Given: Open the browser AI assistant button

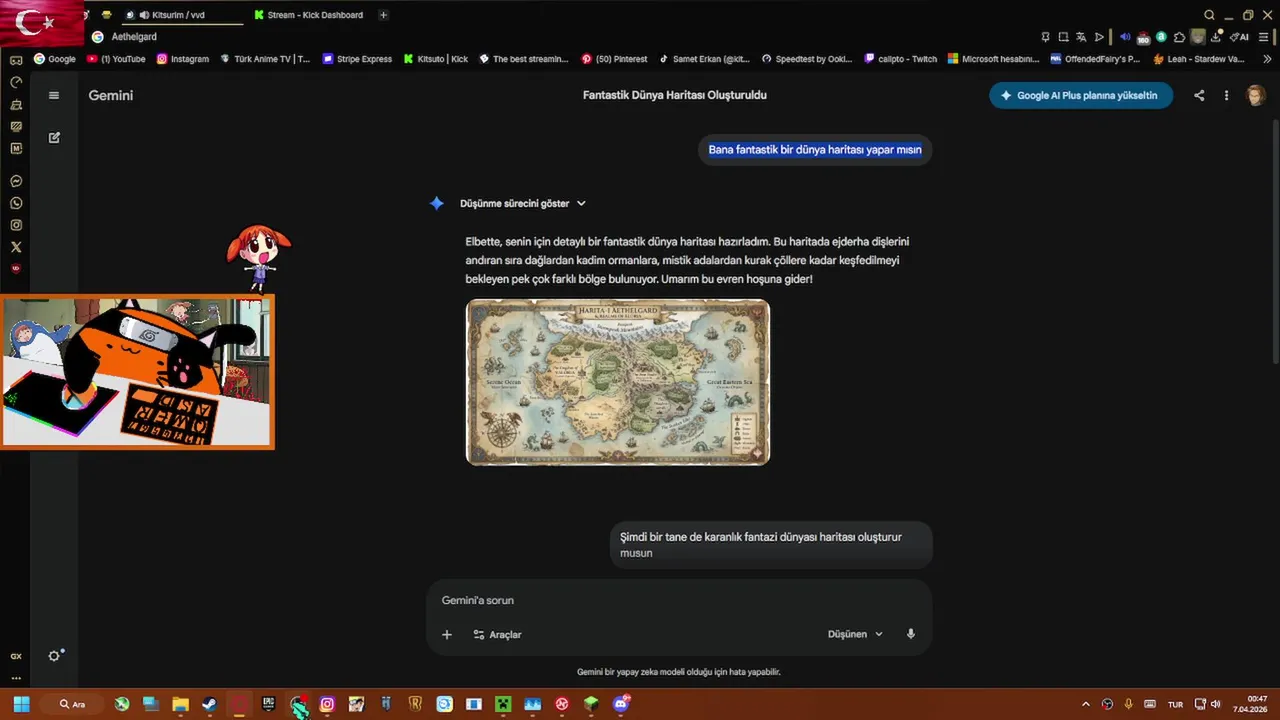Looking at the screenshot, I should (x=1239, y=37).
